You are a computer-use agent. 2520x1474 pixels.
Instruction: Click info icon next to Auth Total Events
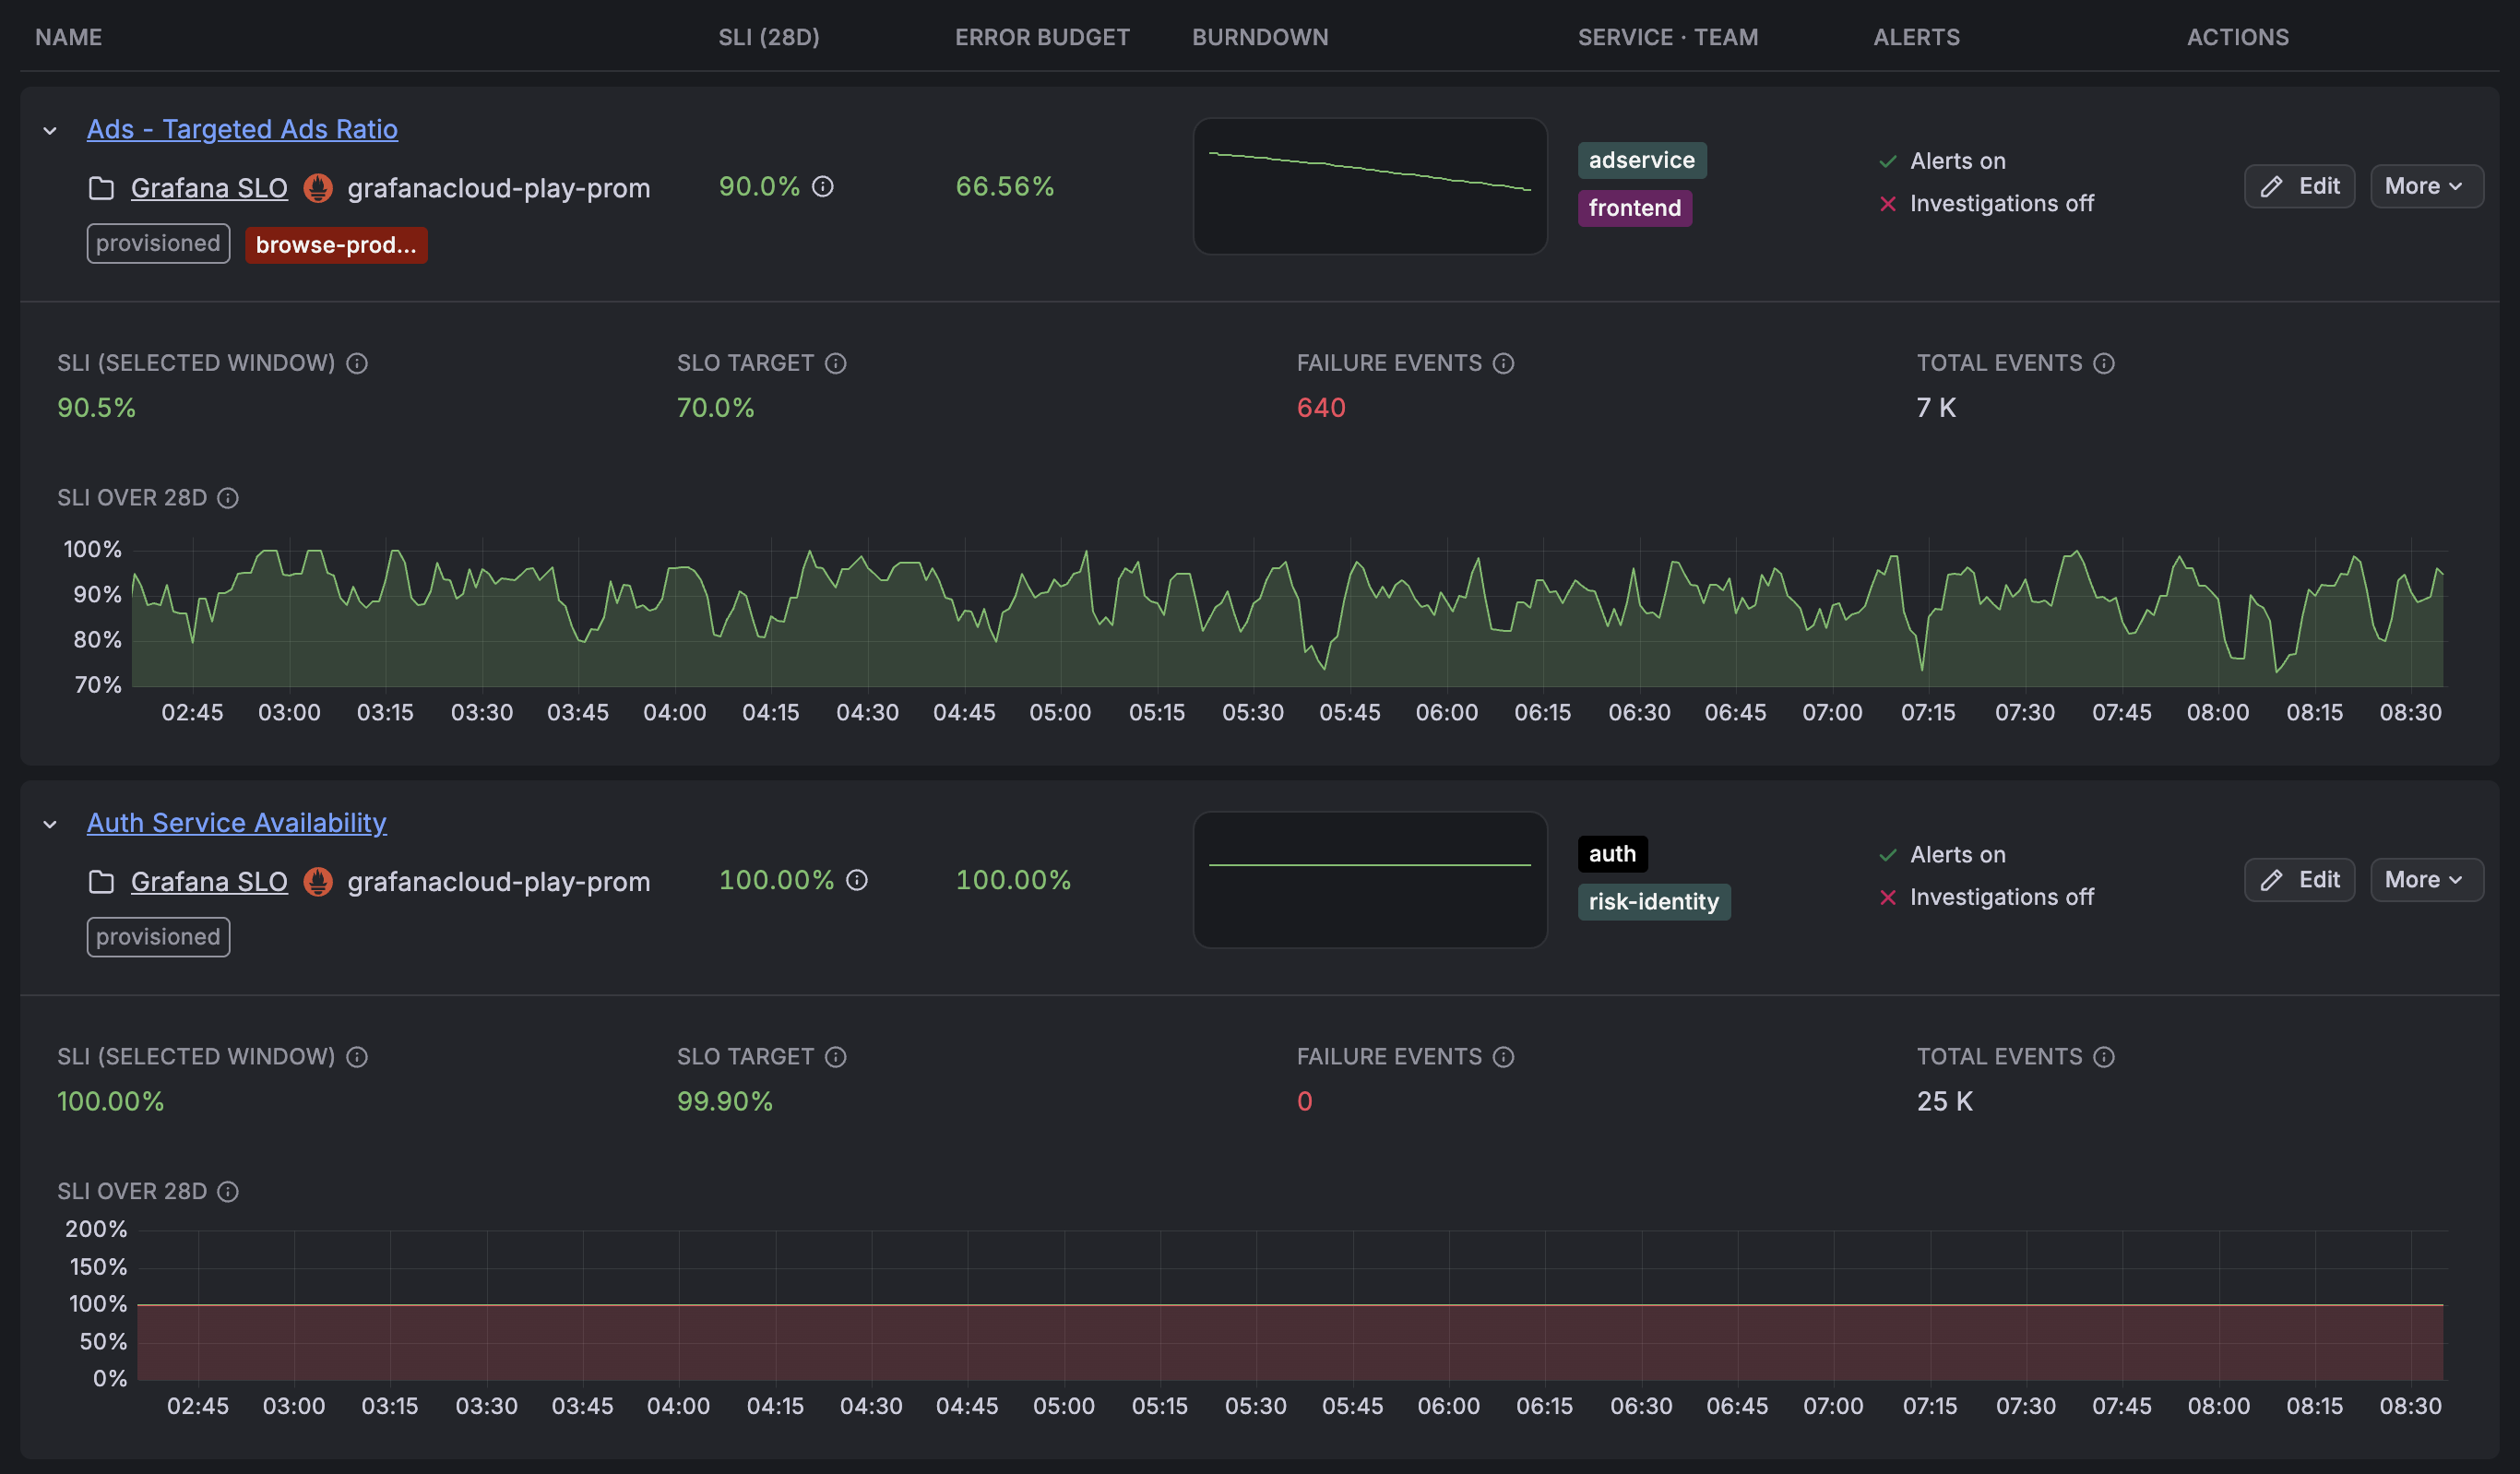pyautogui.click(x=2104, y=1057)
